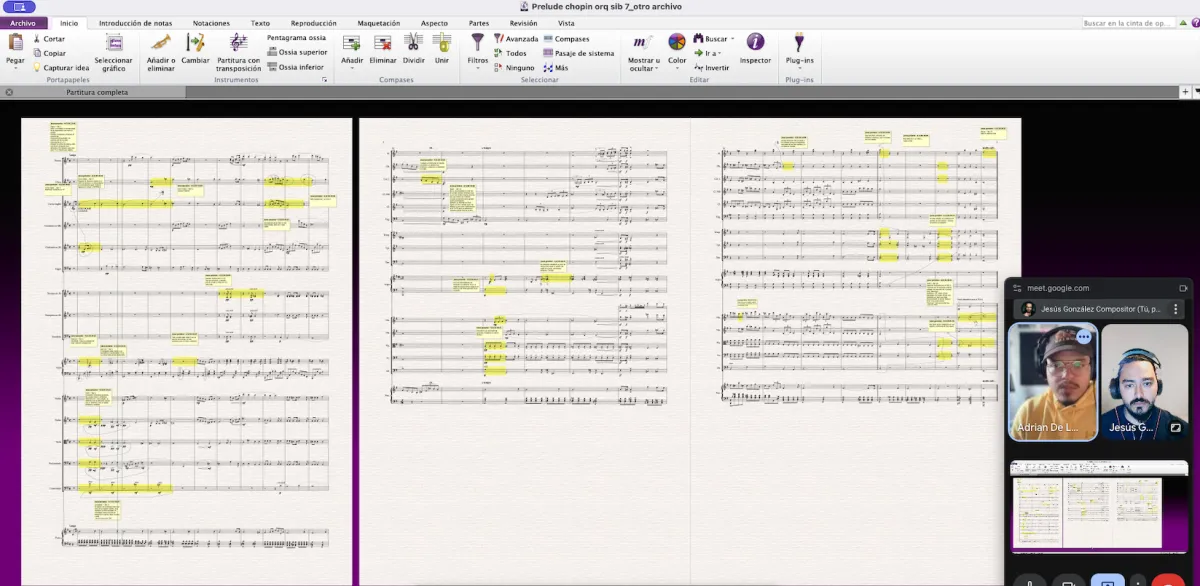This screenshot has height=586, width=1200.
Task: Expand the Plug-ins dropdown arrow
Action: point(799,69)
